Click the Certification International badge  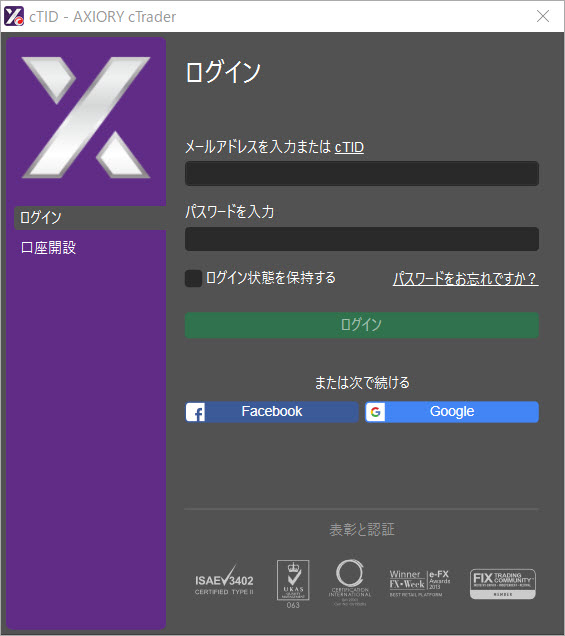(x=350, y=582)
